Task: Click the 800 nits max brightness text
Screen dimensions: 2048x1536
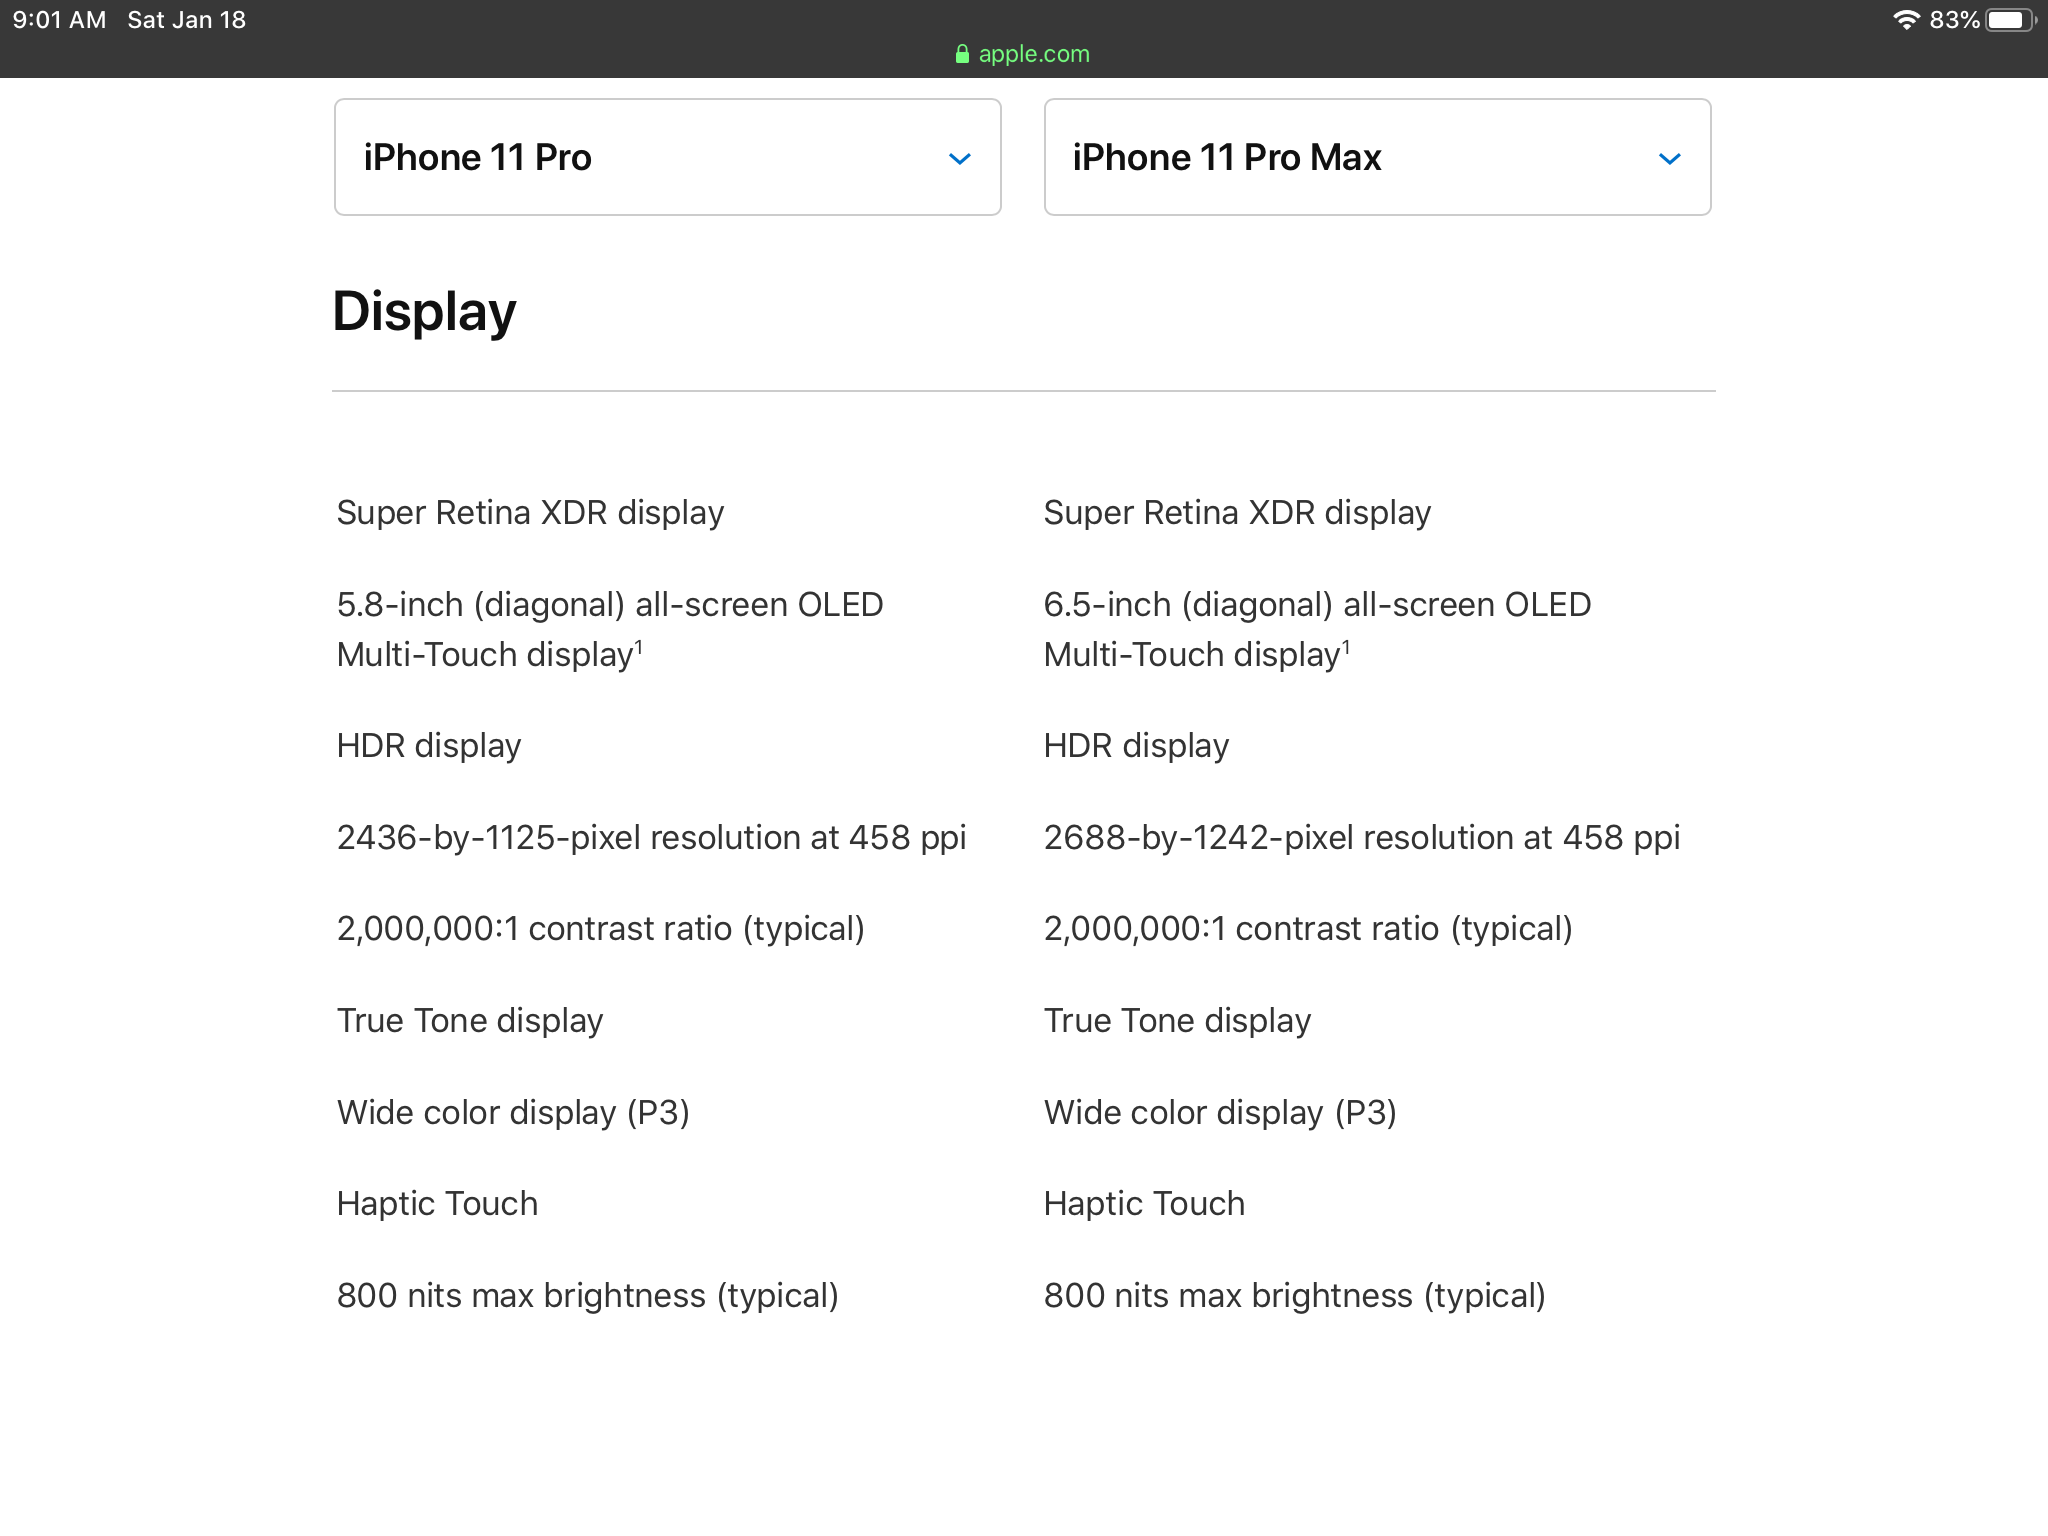Action: click(x=588, y=1295)
